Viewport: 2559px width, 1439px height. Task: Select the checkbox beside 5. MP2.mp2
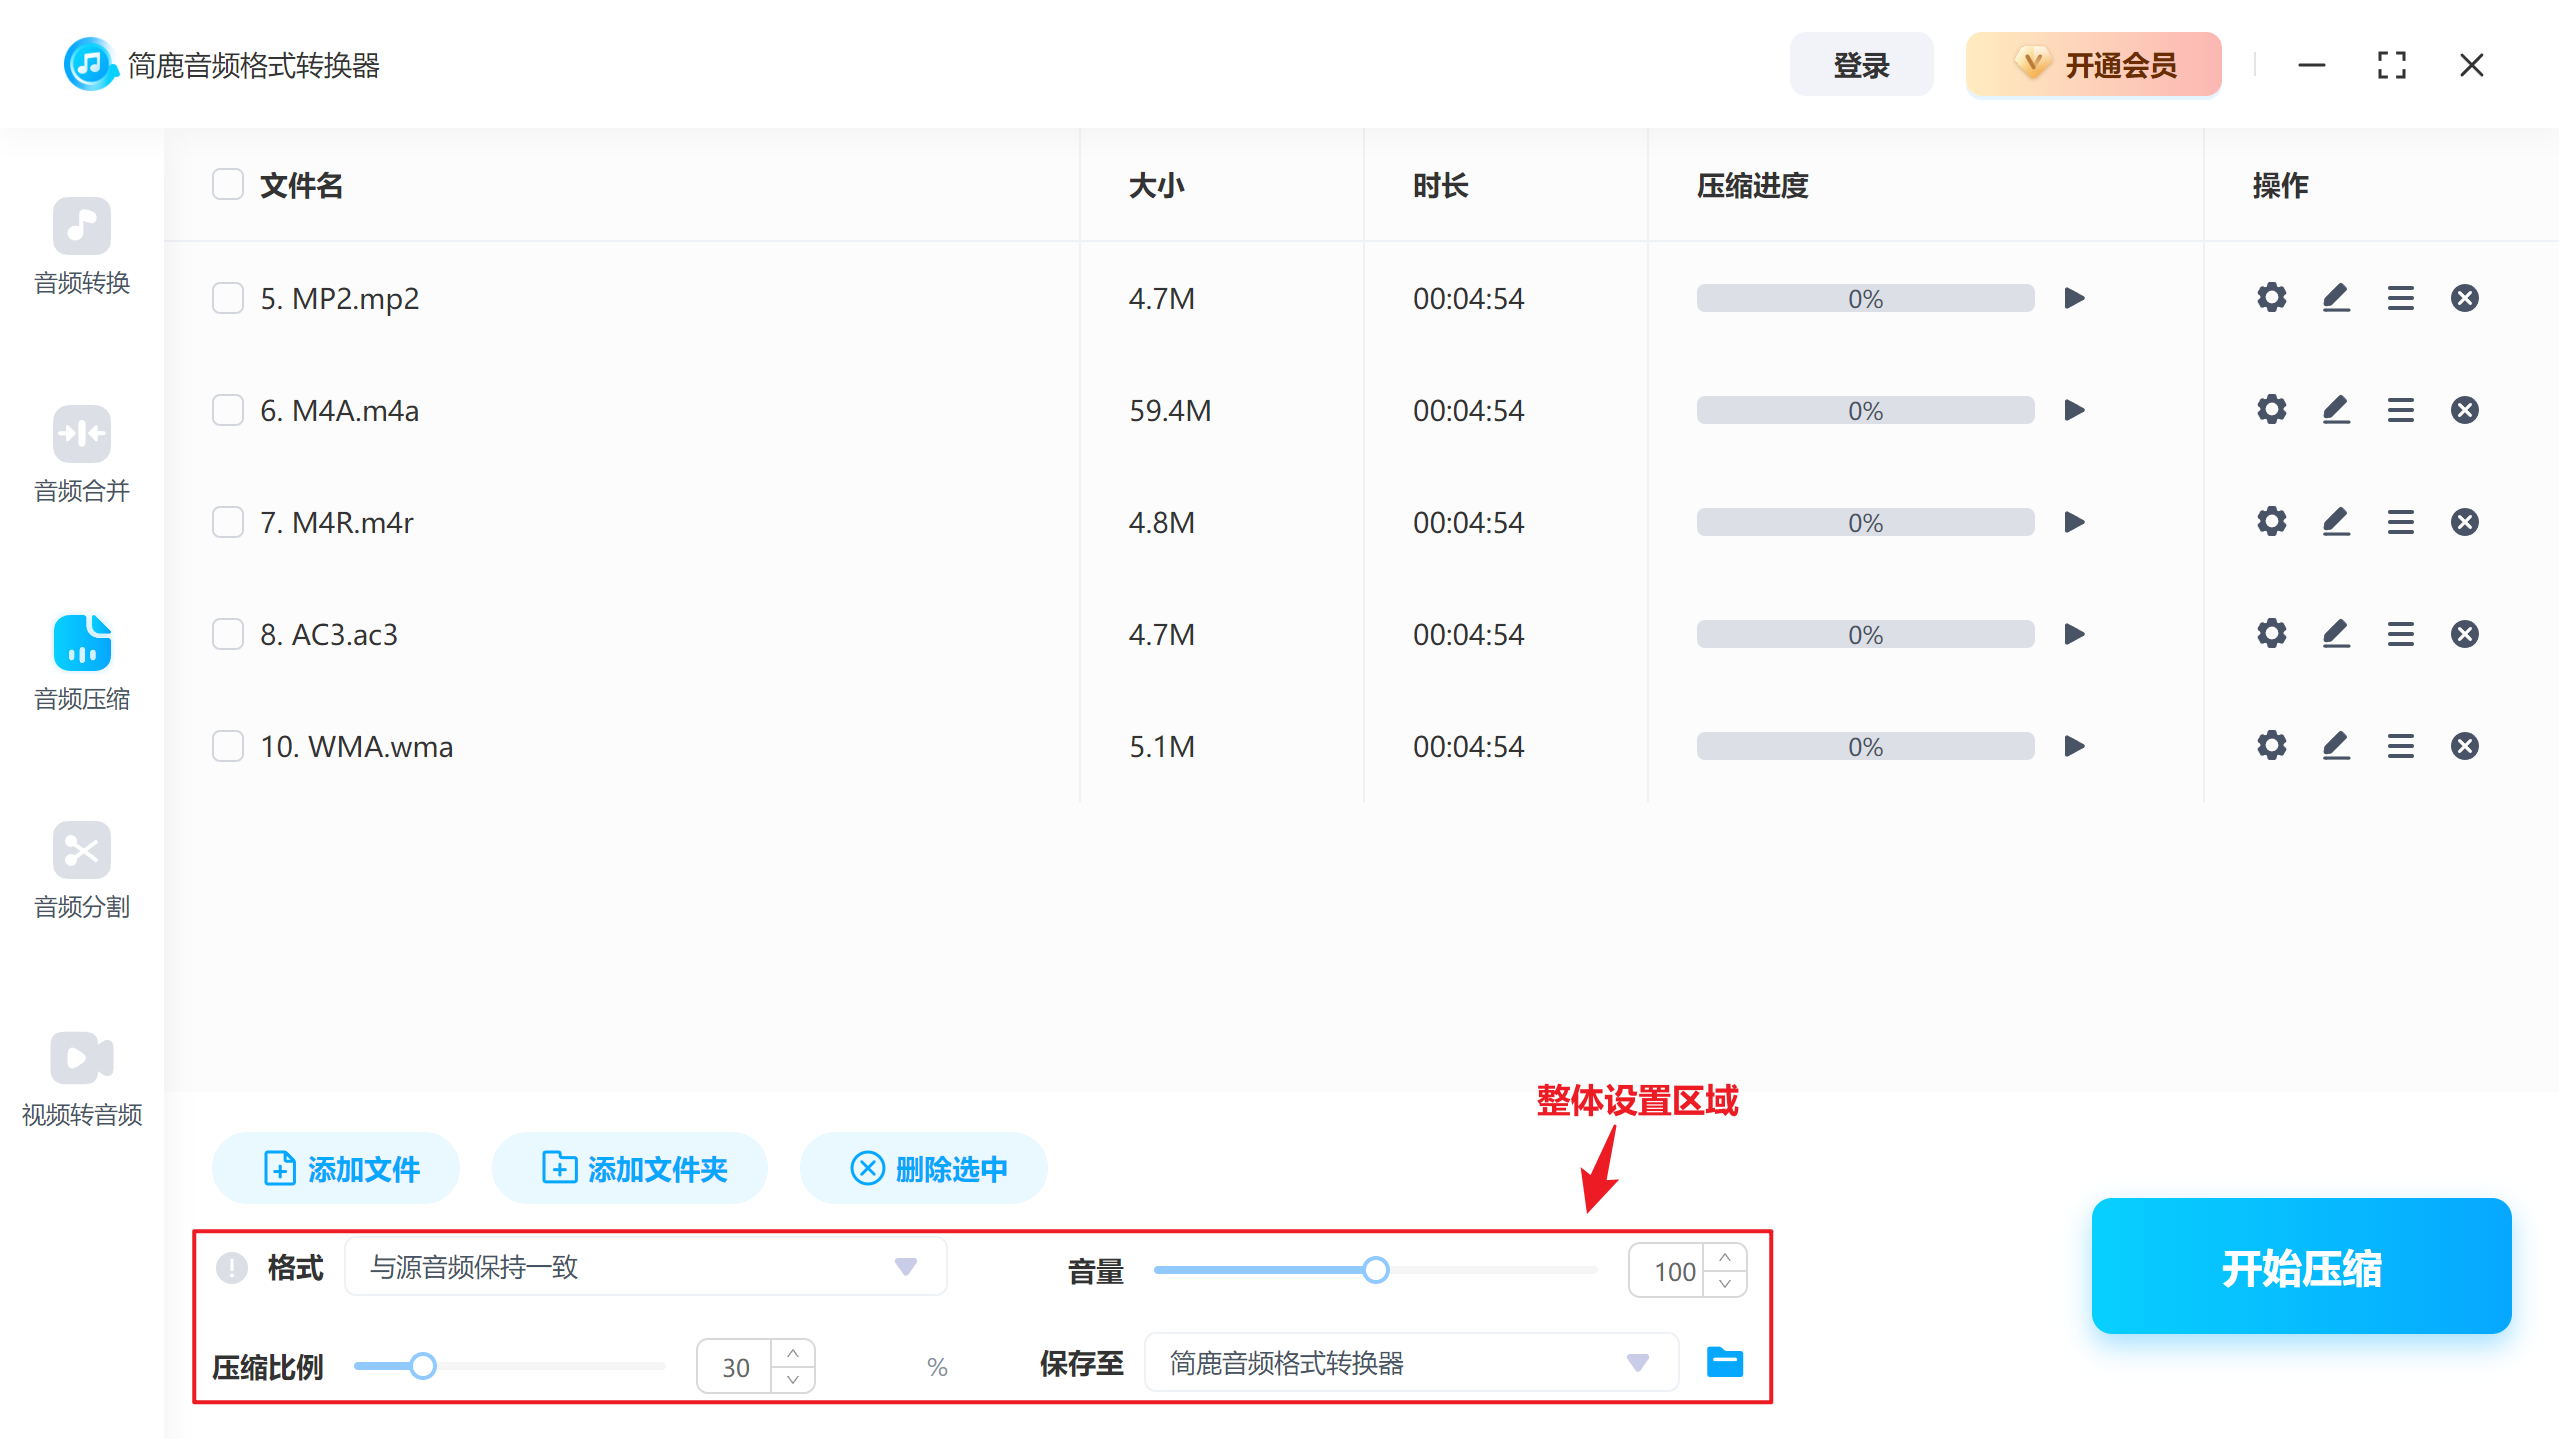[227, 297]
